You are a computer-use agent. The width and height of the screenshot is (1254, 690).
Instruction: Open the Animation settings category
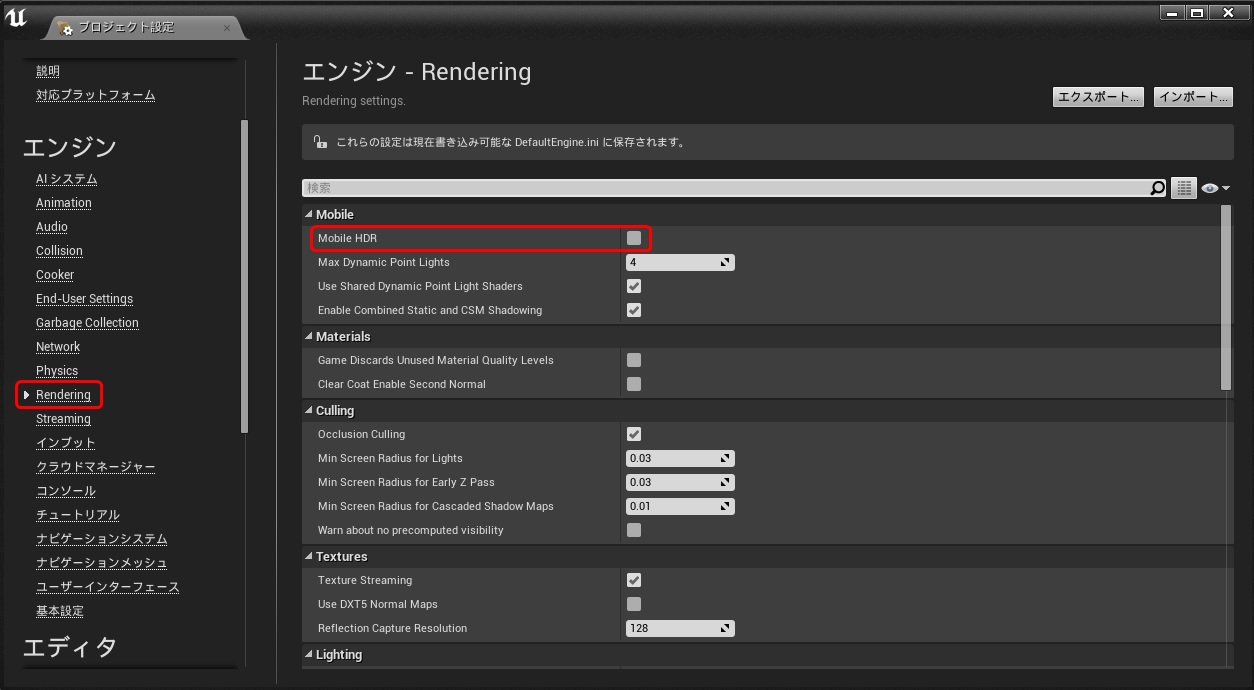(x=64, y=203)
